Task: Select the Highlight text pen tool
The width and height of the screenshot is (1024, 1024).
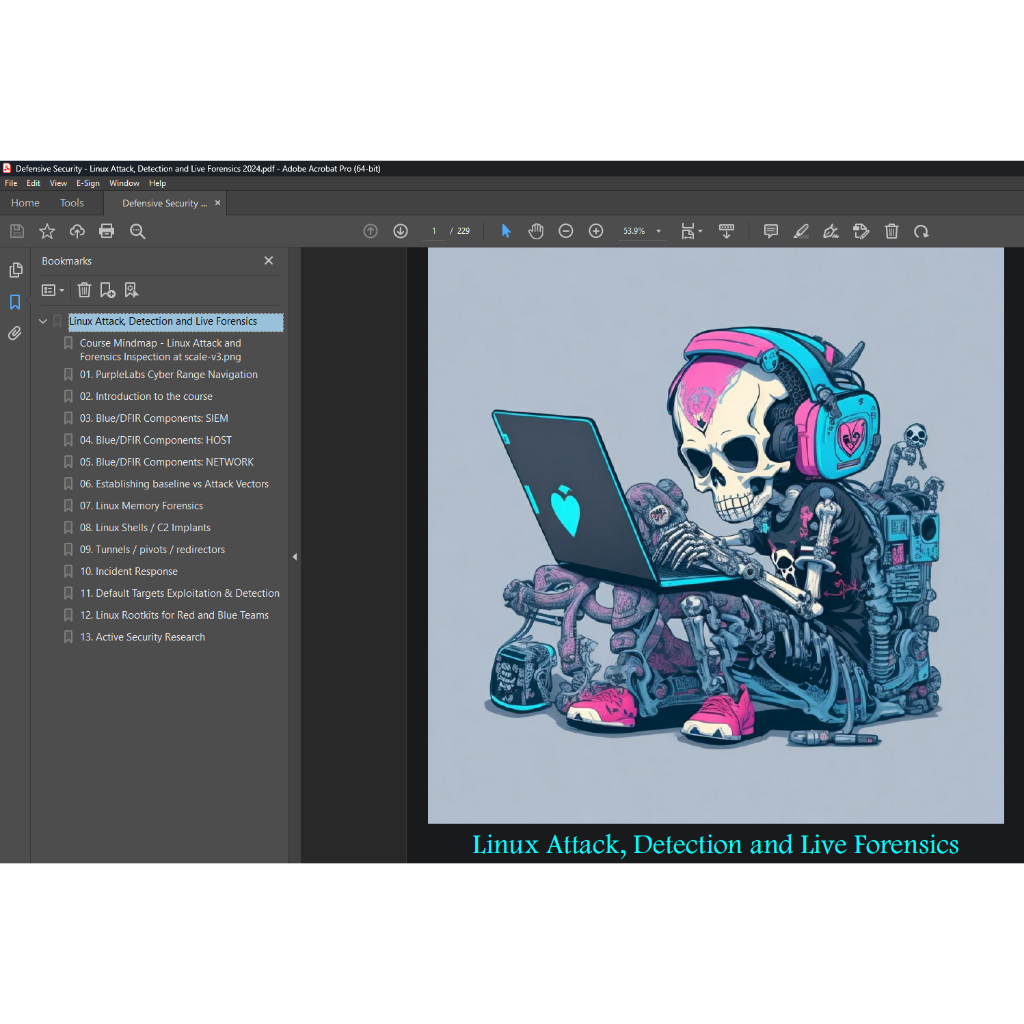Action: point(800,231)
